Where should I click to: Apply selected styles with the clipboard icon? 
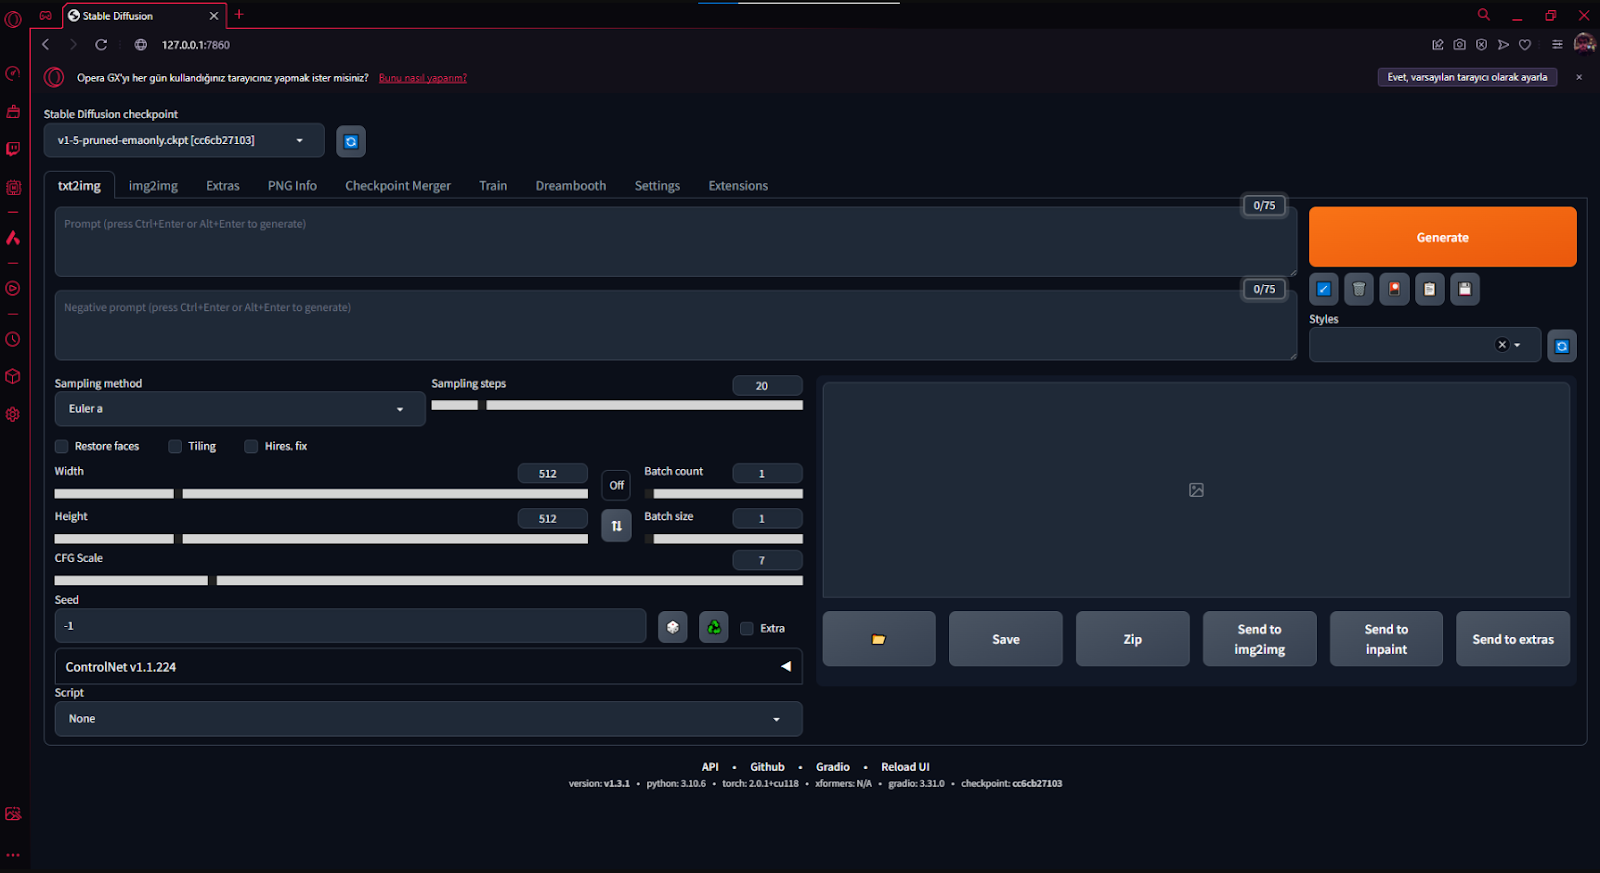pos(1430,289)
